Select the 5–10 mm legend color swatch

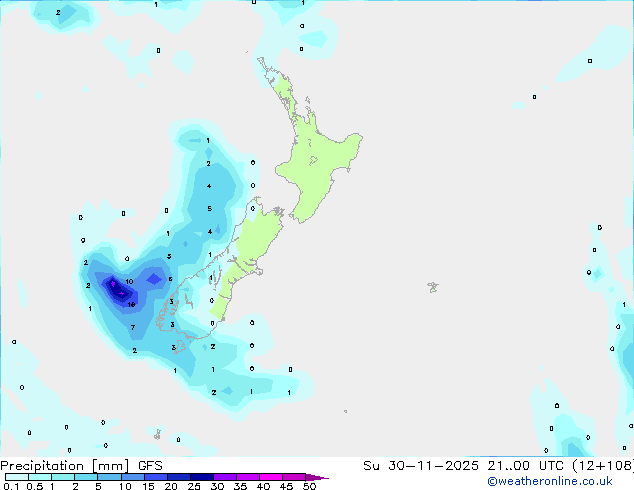click(110, 477)
